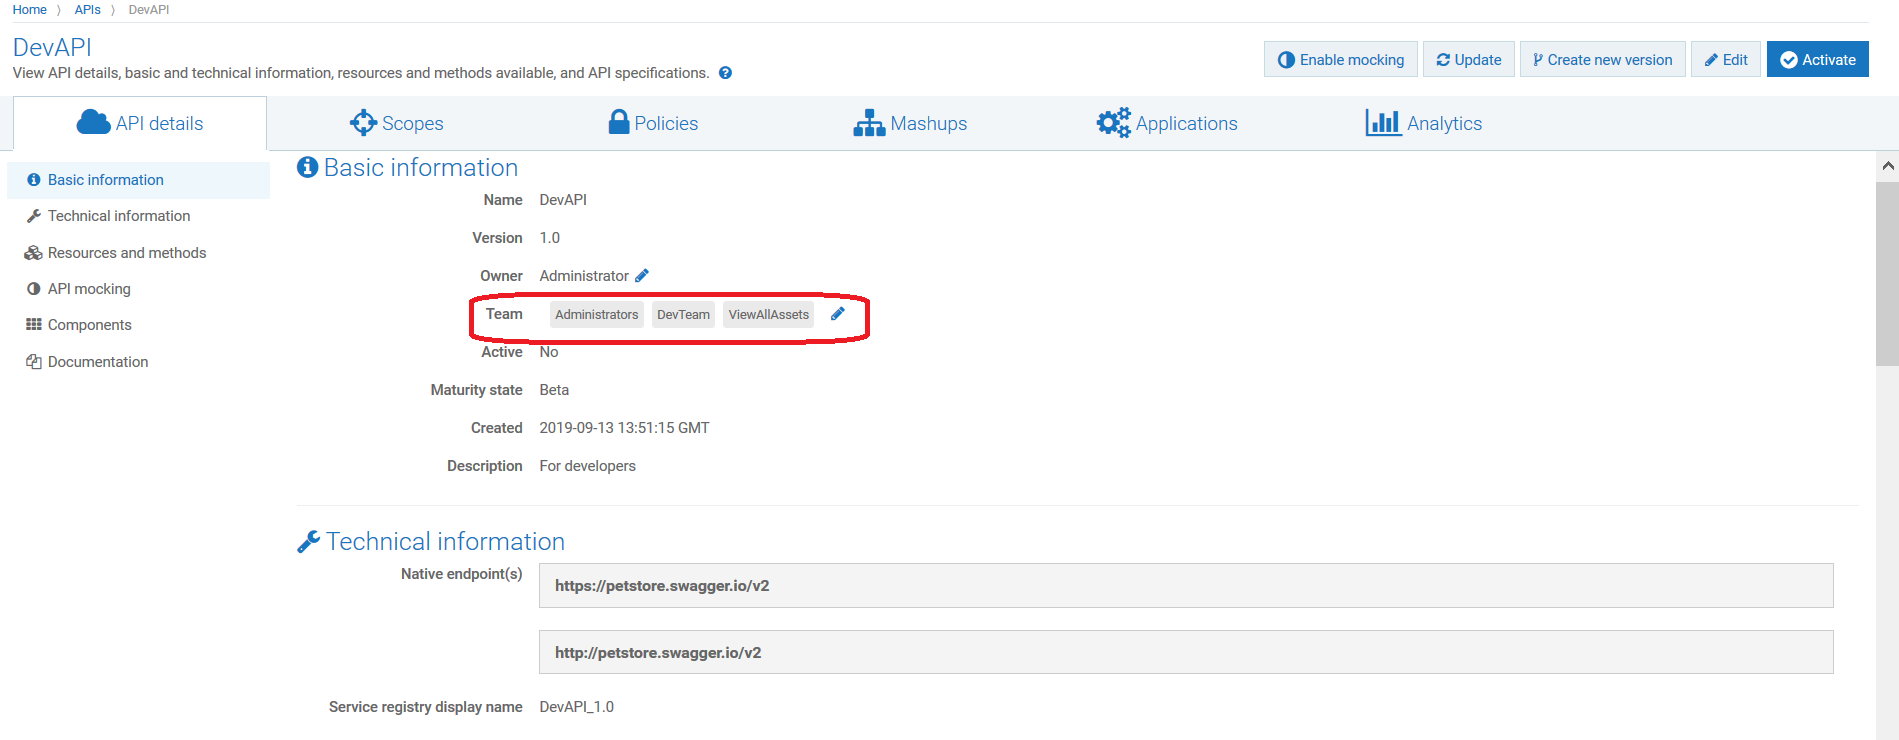
Task: Click the For developers description
Action: (587, 466)
